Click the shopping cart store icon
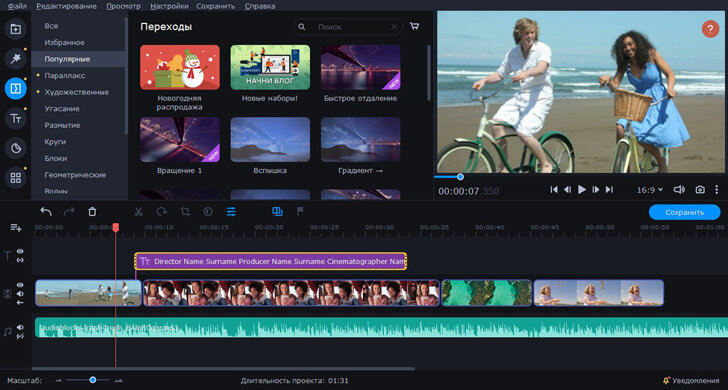 pos(415,26)
